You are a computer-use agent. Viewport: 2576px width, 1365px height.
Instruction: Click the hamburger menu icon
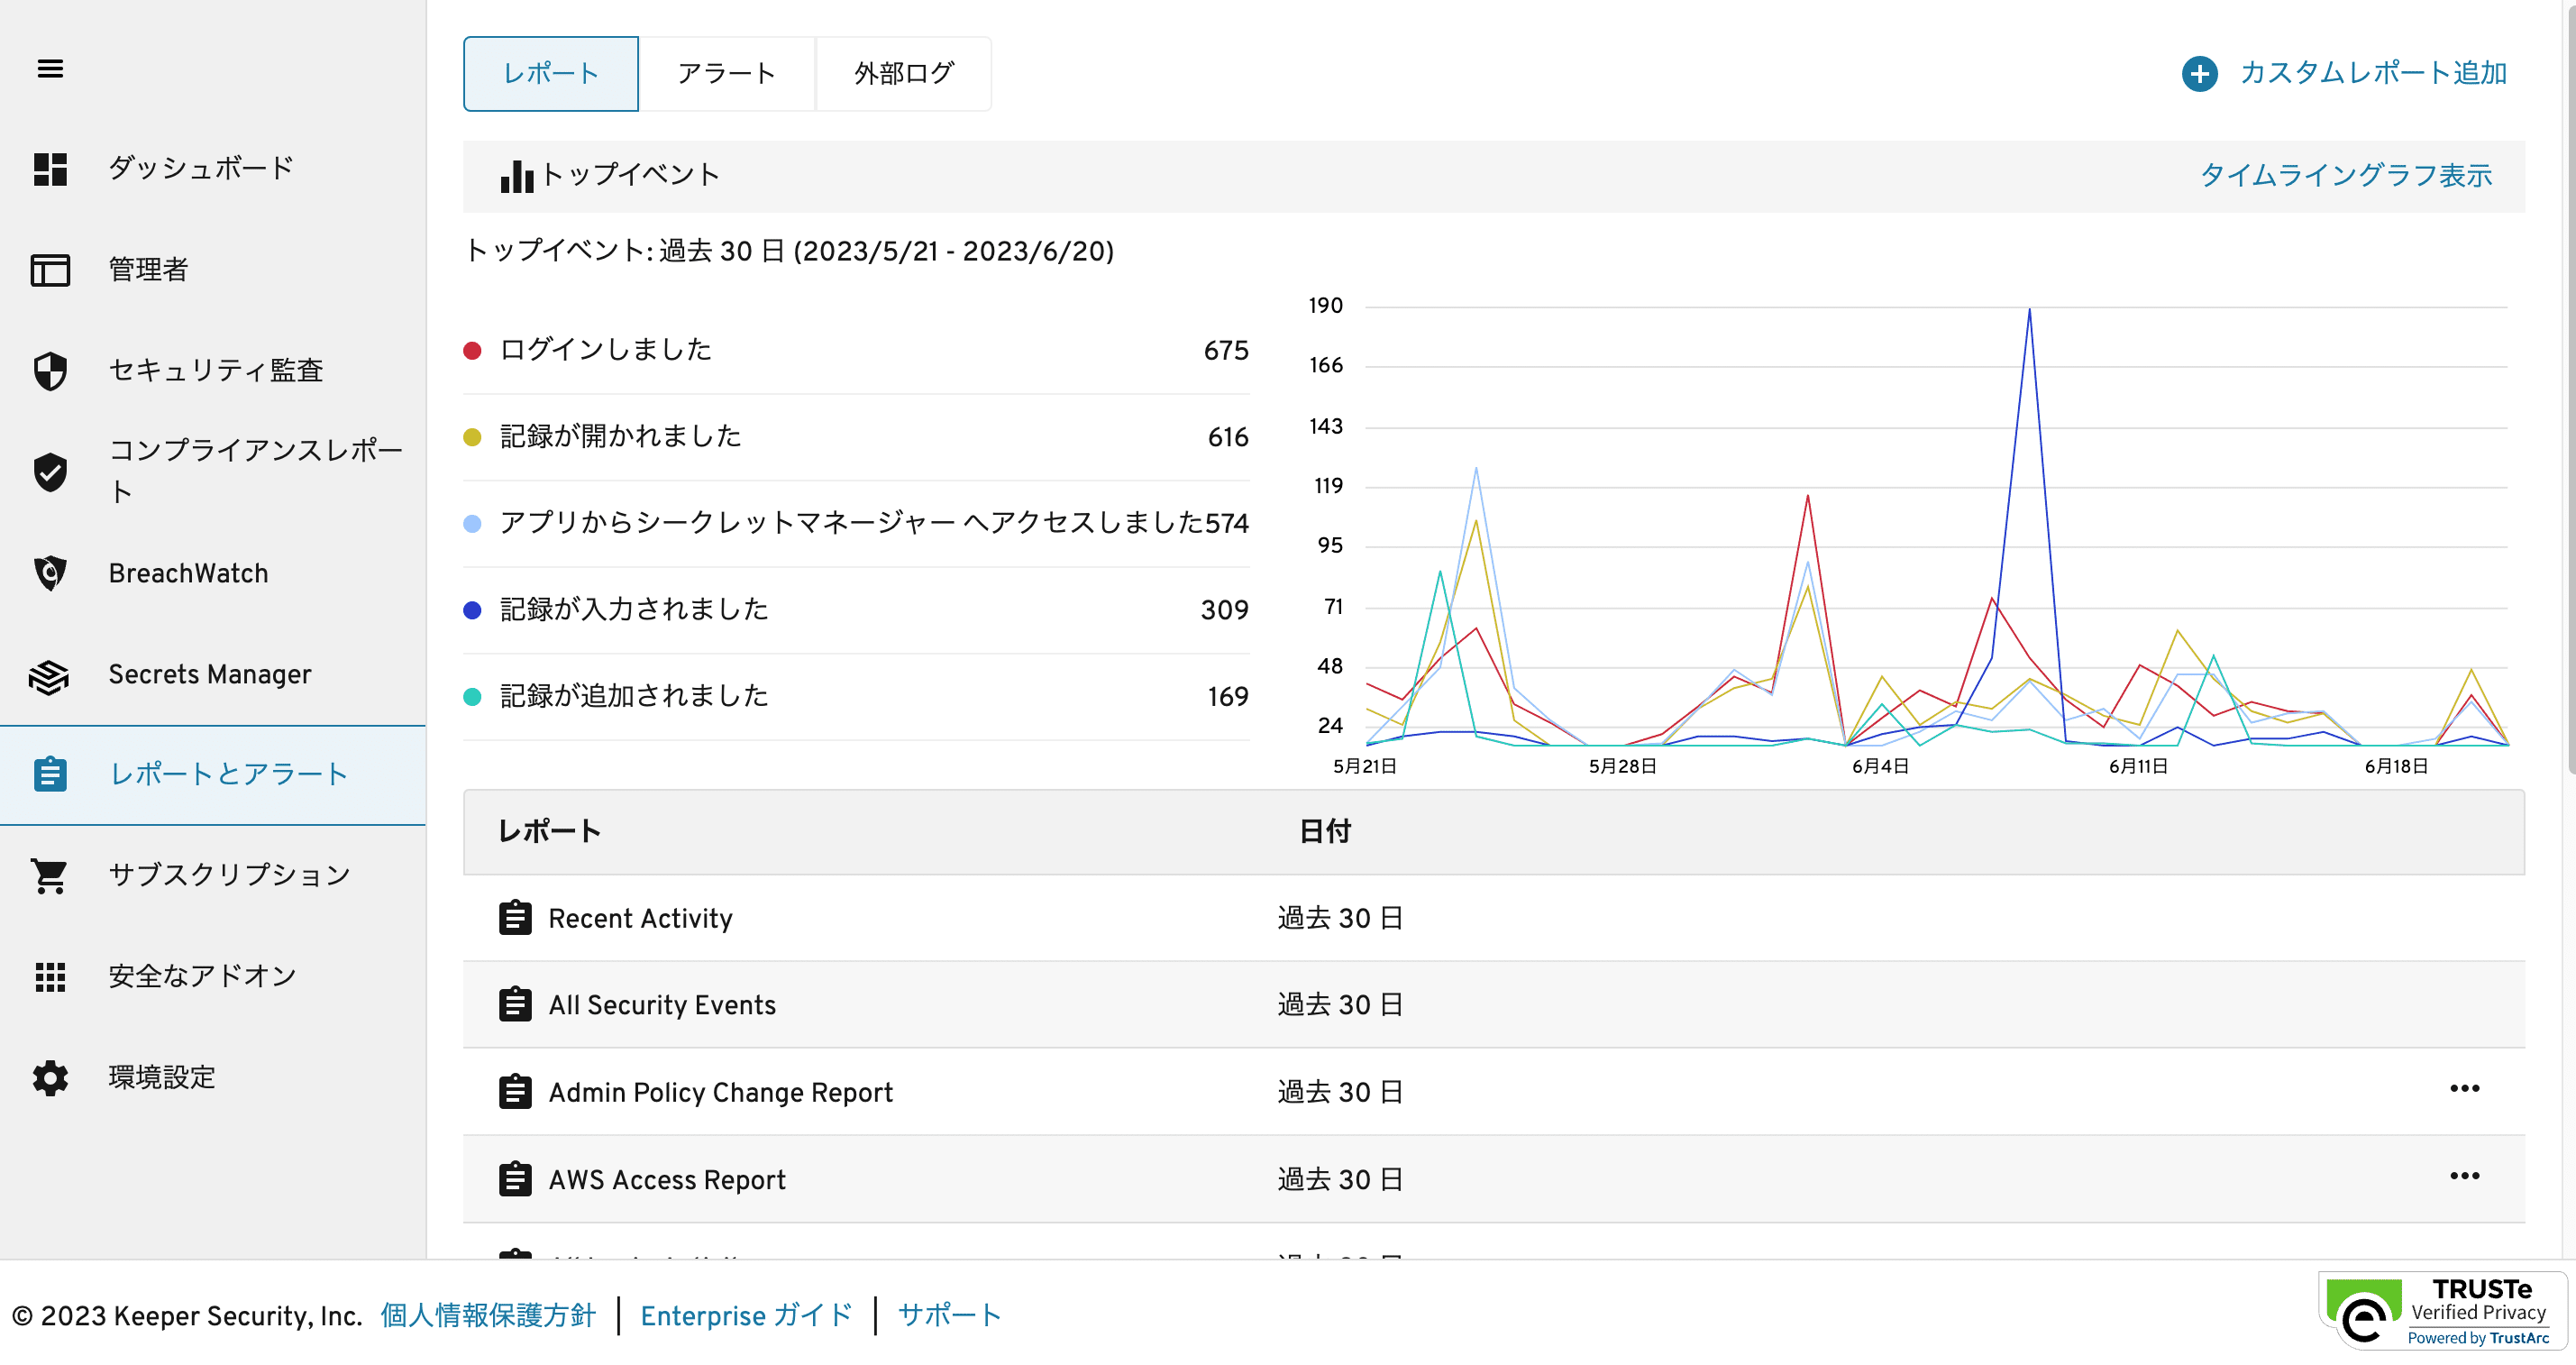[50, 68]
